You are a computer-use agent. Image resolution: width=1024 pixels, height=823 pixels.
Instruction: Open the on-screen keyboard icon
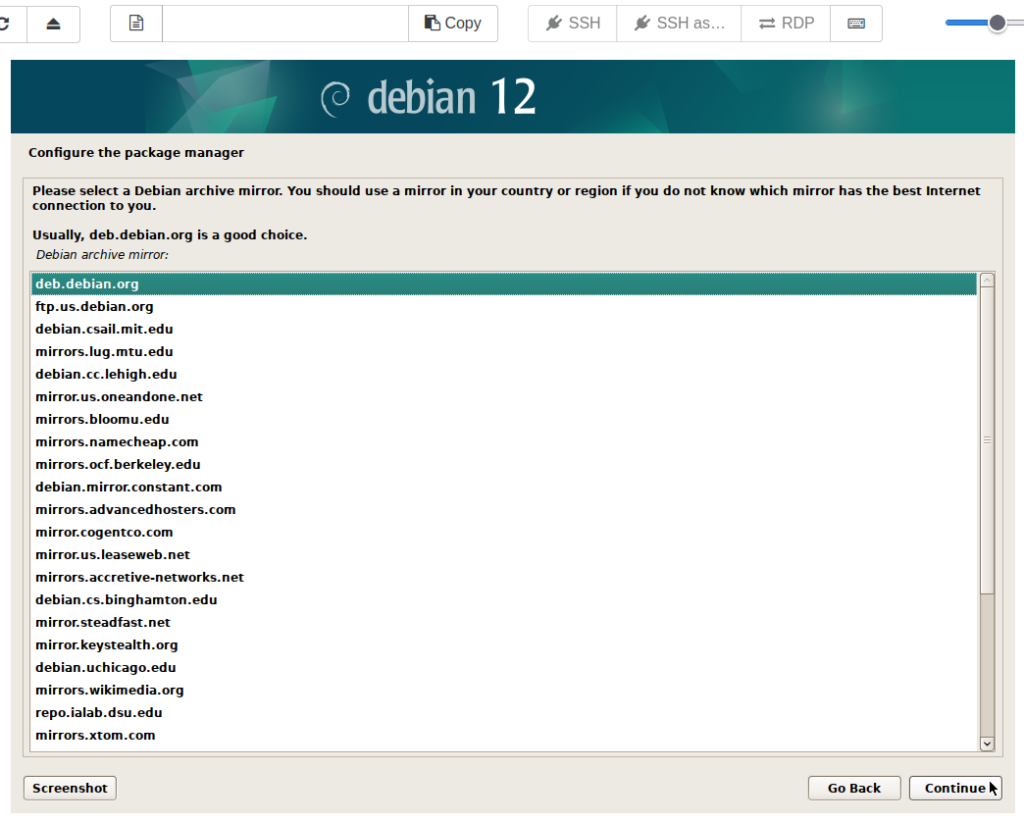coord(856,23)
